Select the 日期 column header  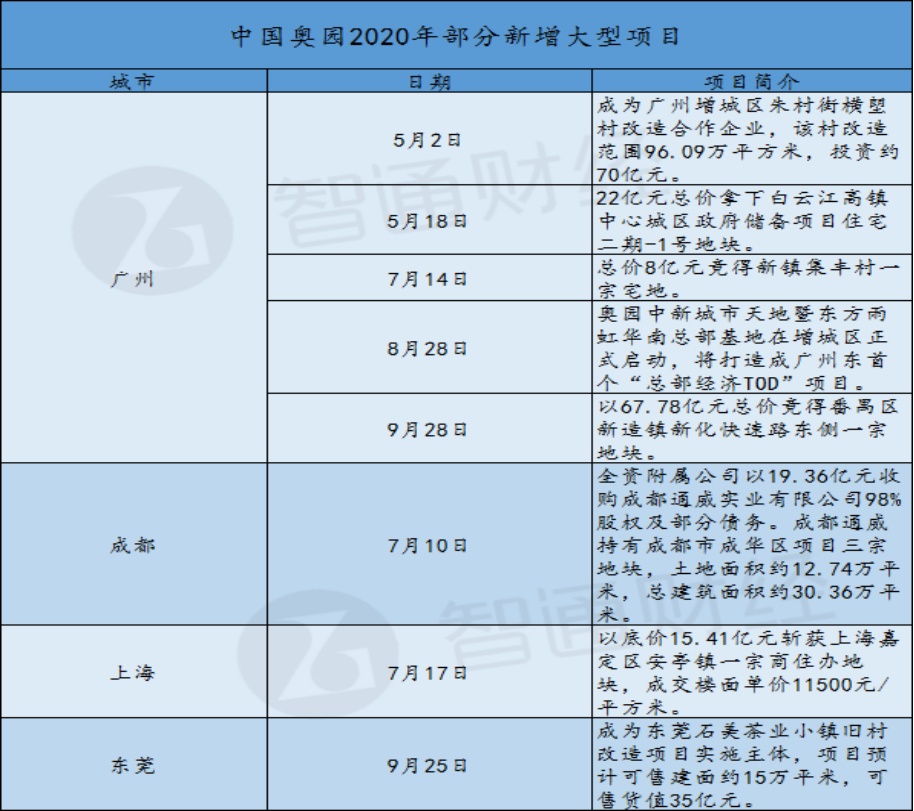click(x=430, y=82)
